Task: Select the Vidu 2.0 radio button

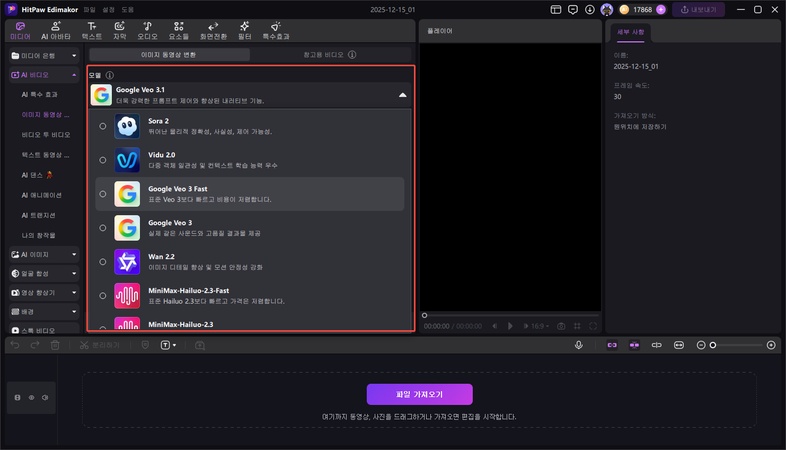Action: 103,160
